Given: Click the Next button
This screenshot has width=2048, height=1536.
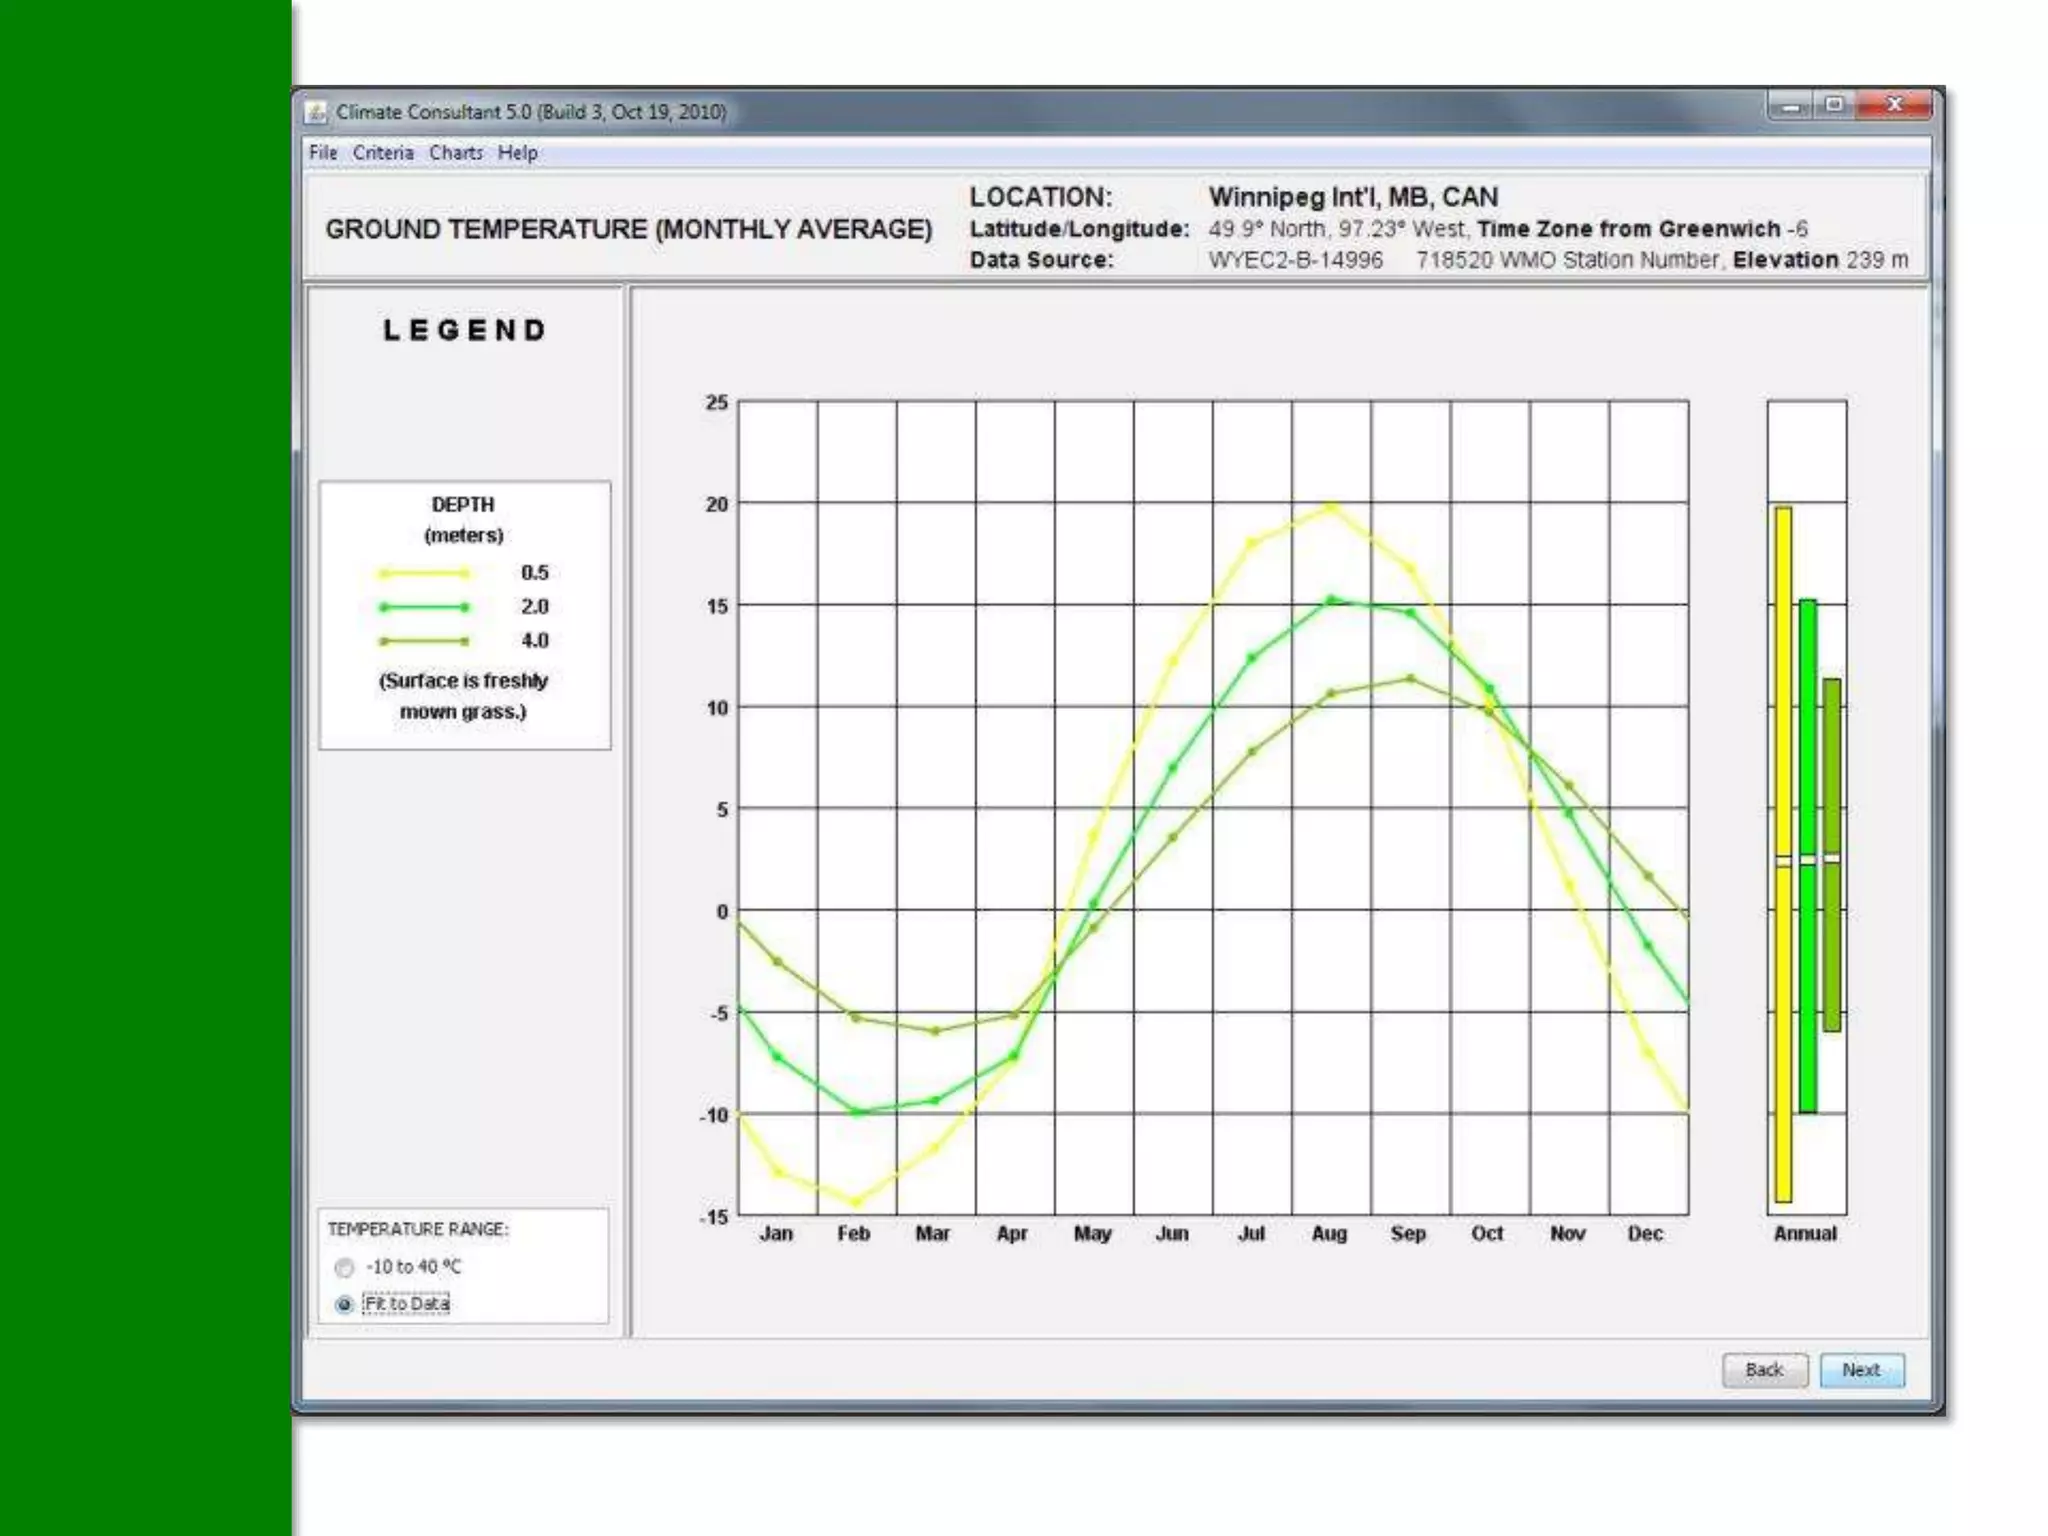Looking at the screenshot, I should 1861,1370.
